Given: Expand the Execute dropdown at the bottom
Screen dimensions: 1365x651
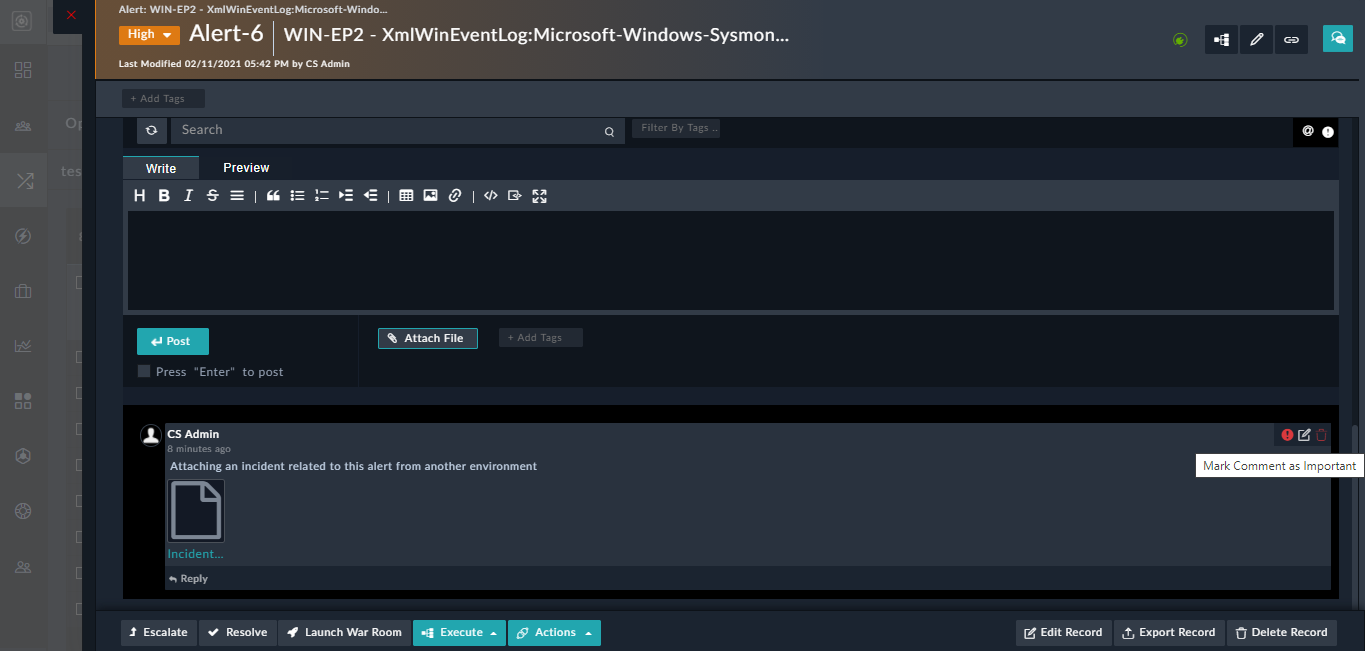Looking at the screenshot, I should 459,632.
